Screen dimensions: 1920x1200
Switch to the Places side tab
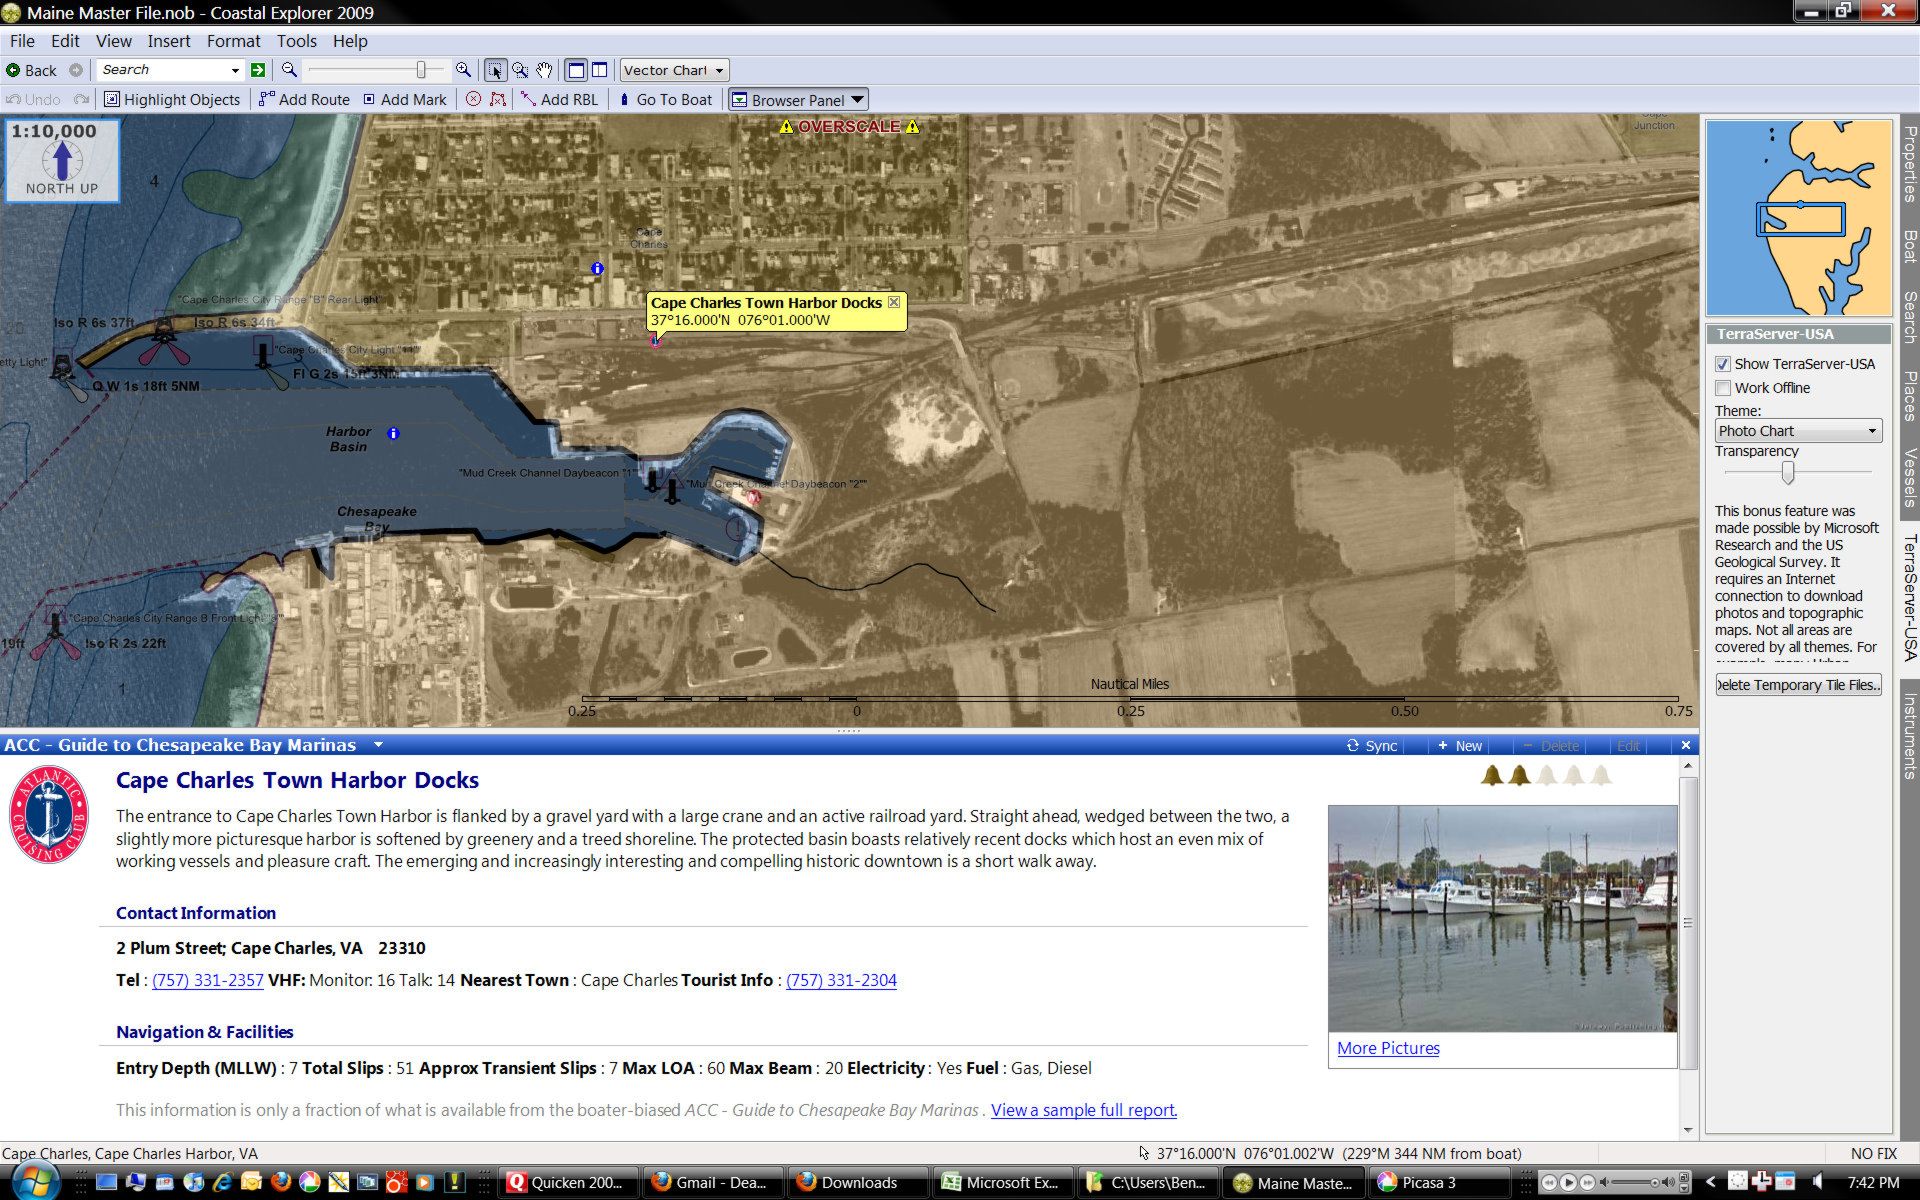(x=1909, y=395)
